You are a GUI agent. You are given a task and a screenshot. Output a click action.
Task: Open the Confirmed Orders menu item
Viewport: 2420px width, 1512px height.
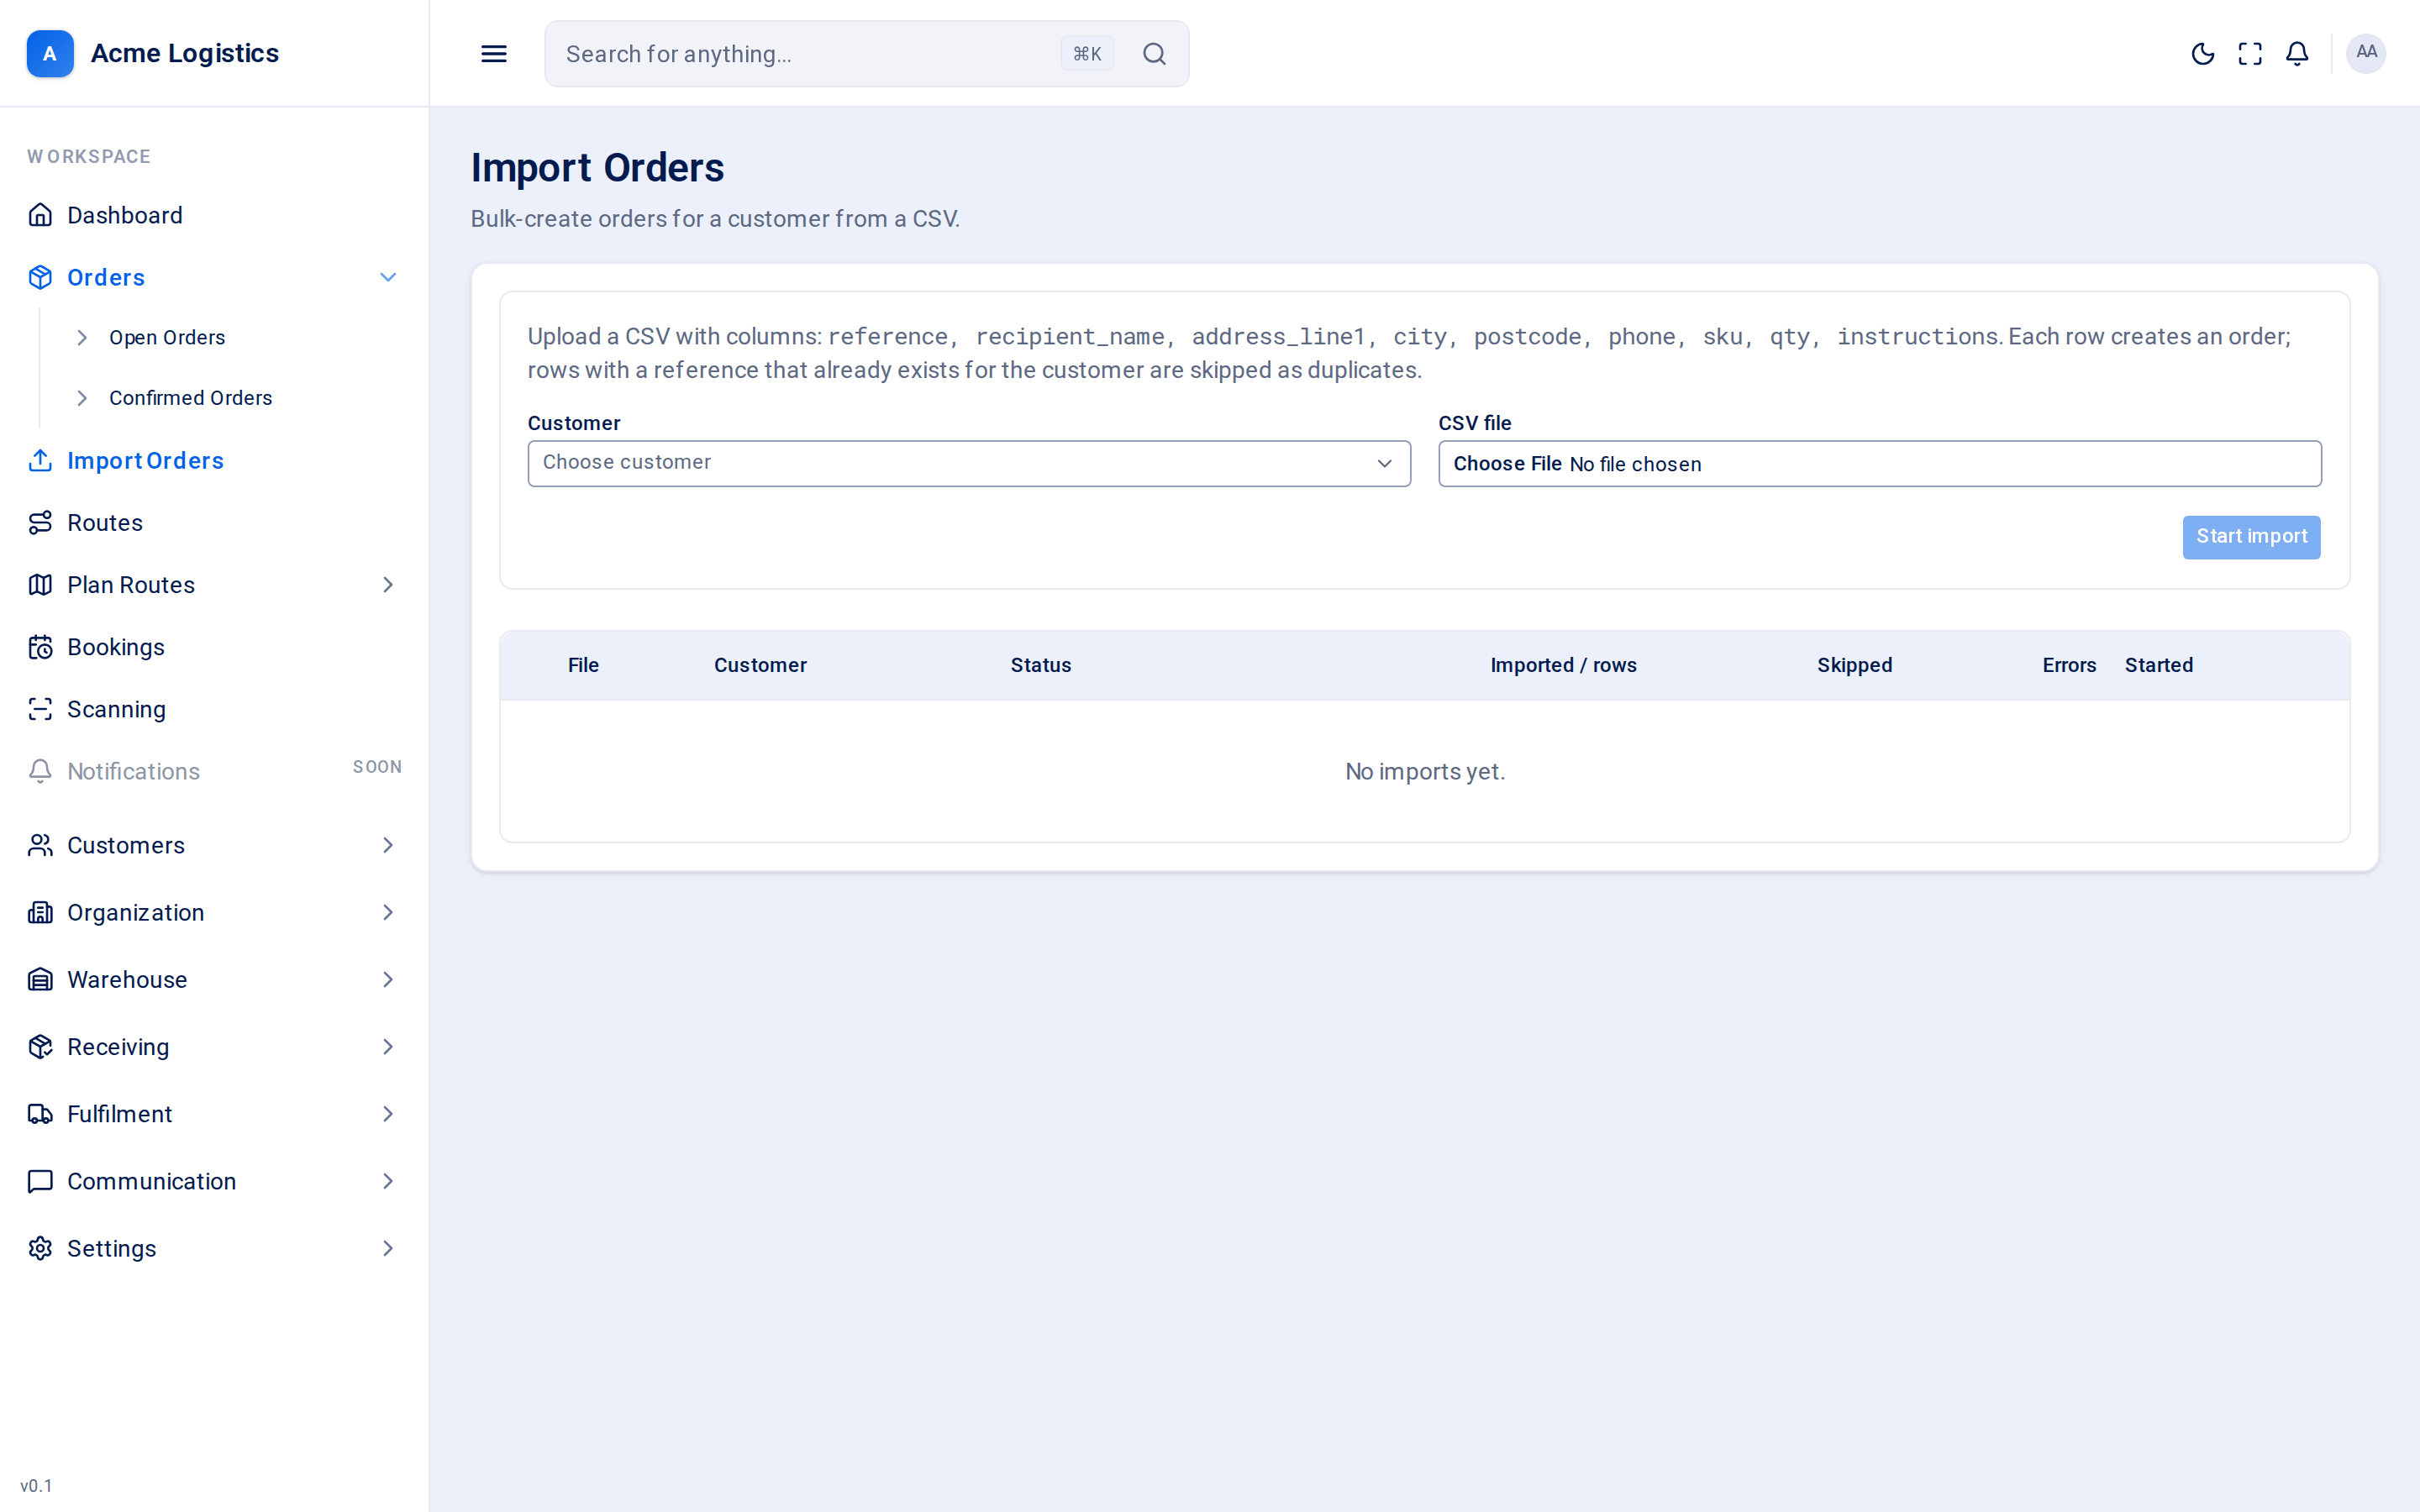pos(190,398)
